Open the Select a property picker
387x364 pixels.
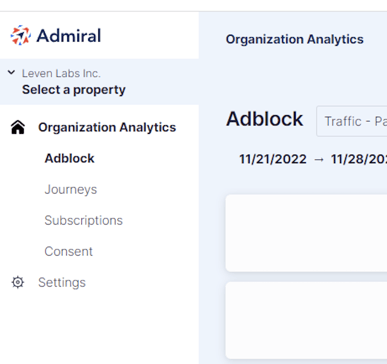pyautogui.click(x=74, y=90)
